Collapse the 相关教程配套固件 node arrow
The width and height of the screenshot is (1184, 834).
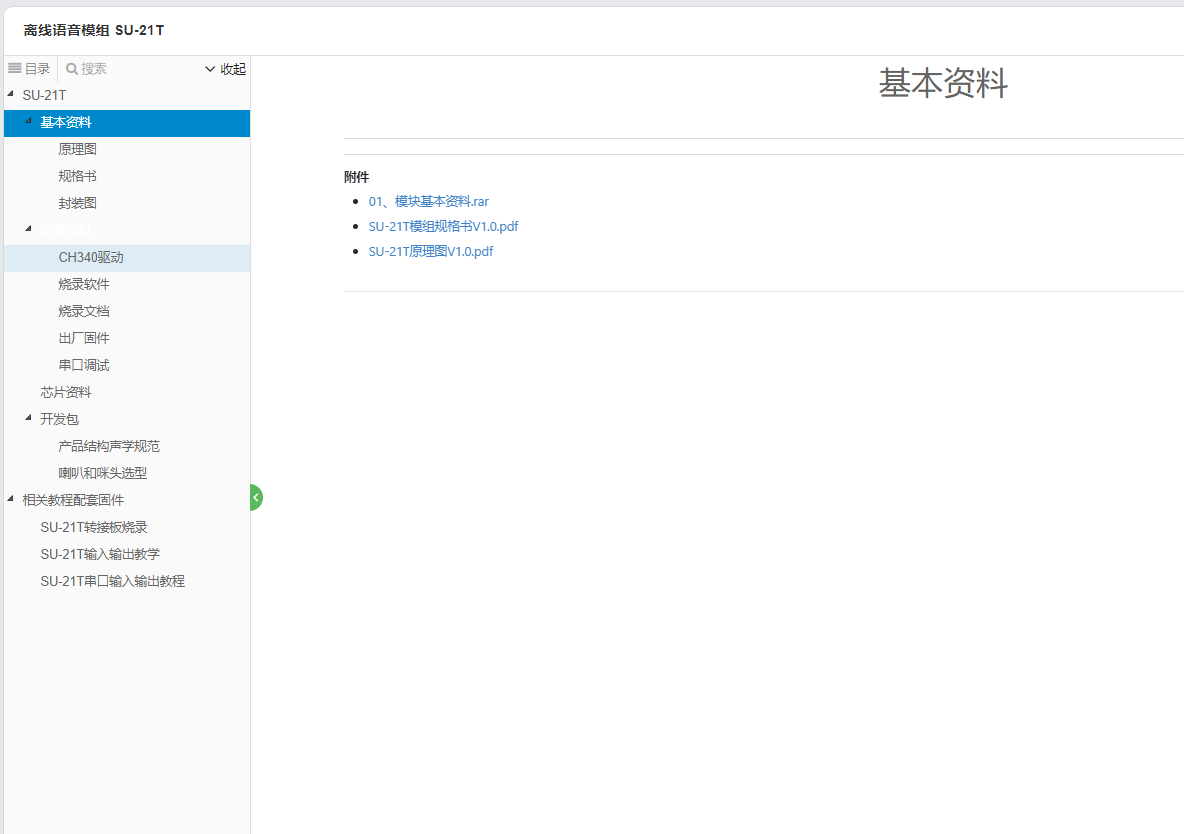[10, 499]
